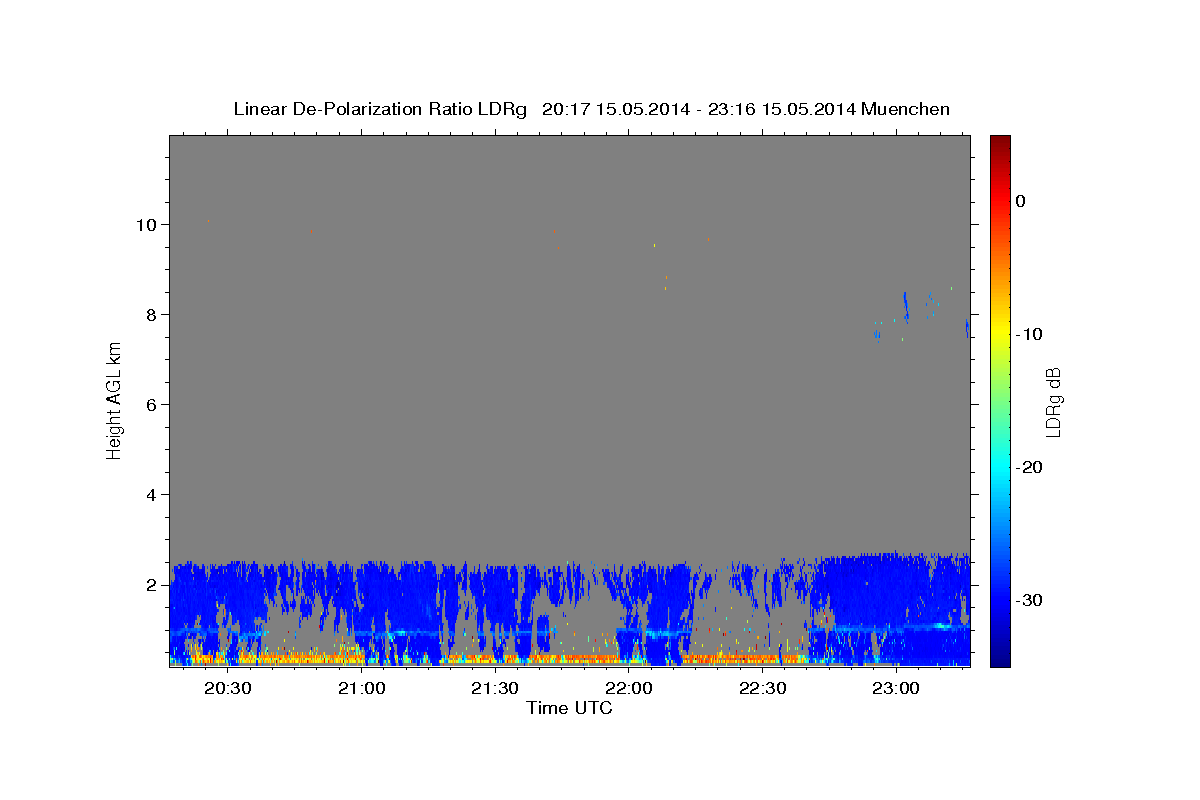This screenshot has height=800, width=1200.
Task: Select the 21:30 time axis label
Action: tap(495, 689)
